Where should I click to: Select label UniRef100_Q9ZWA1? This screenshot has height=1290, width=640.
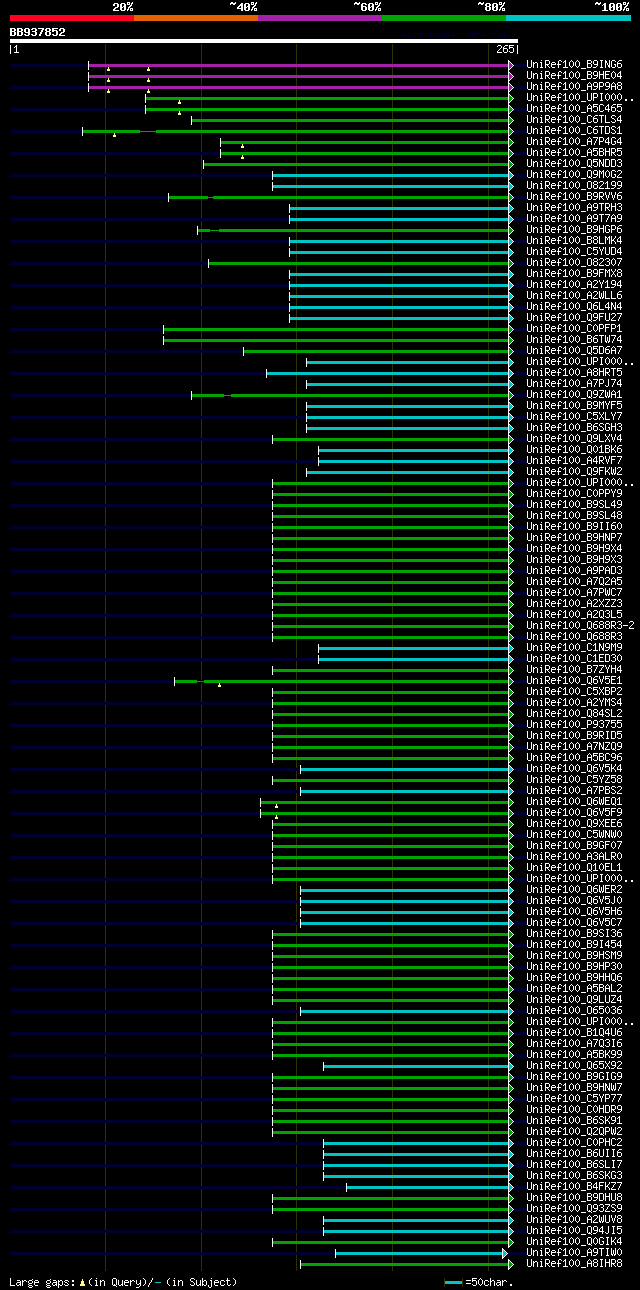click(x=574, y=395)
